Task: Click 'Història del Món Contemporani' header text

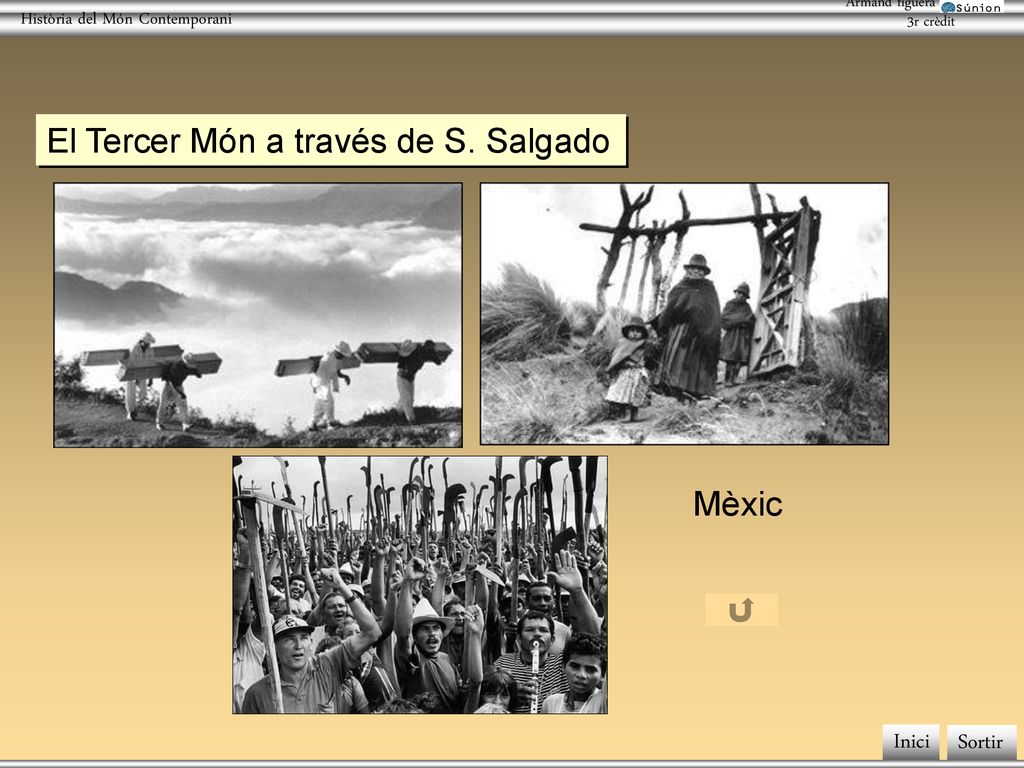Action: click(126, 19)
